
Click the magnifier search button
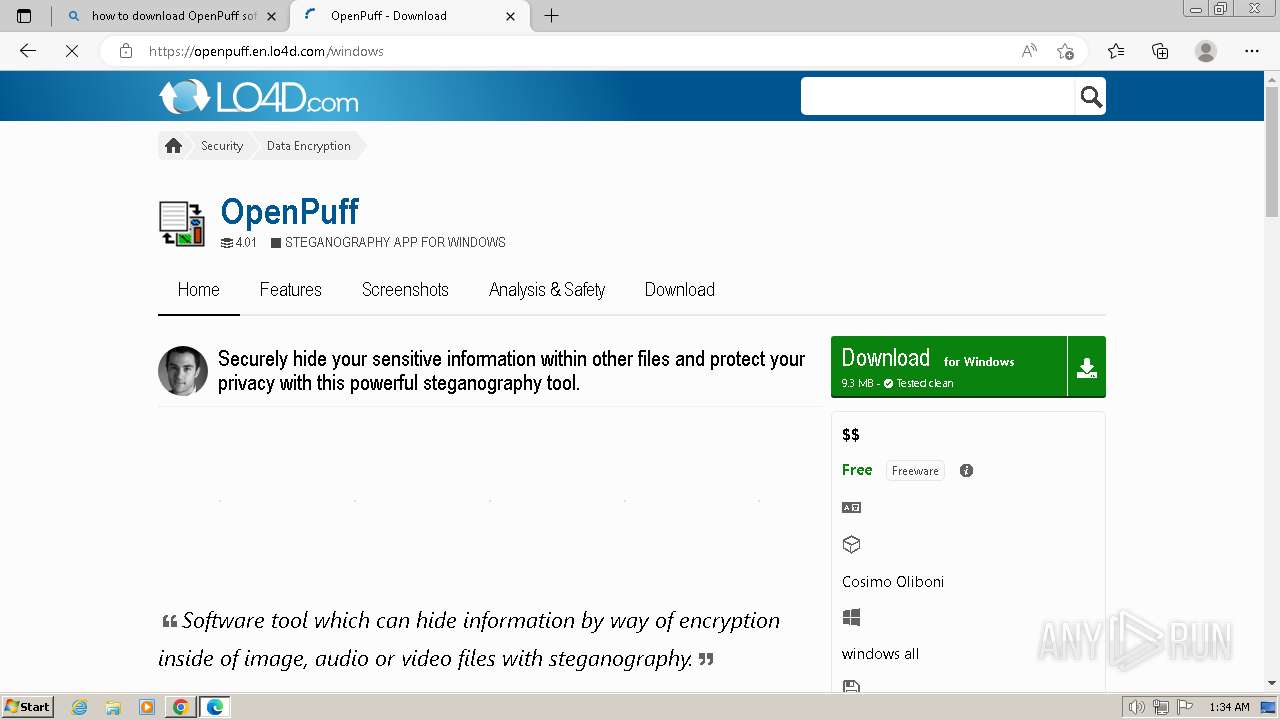coord(1091,96)
